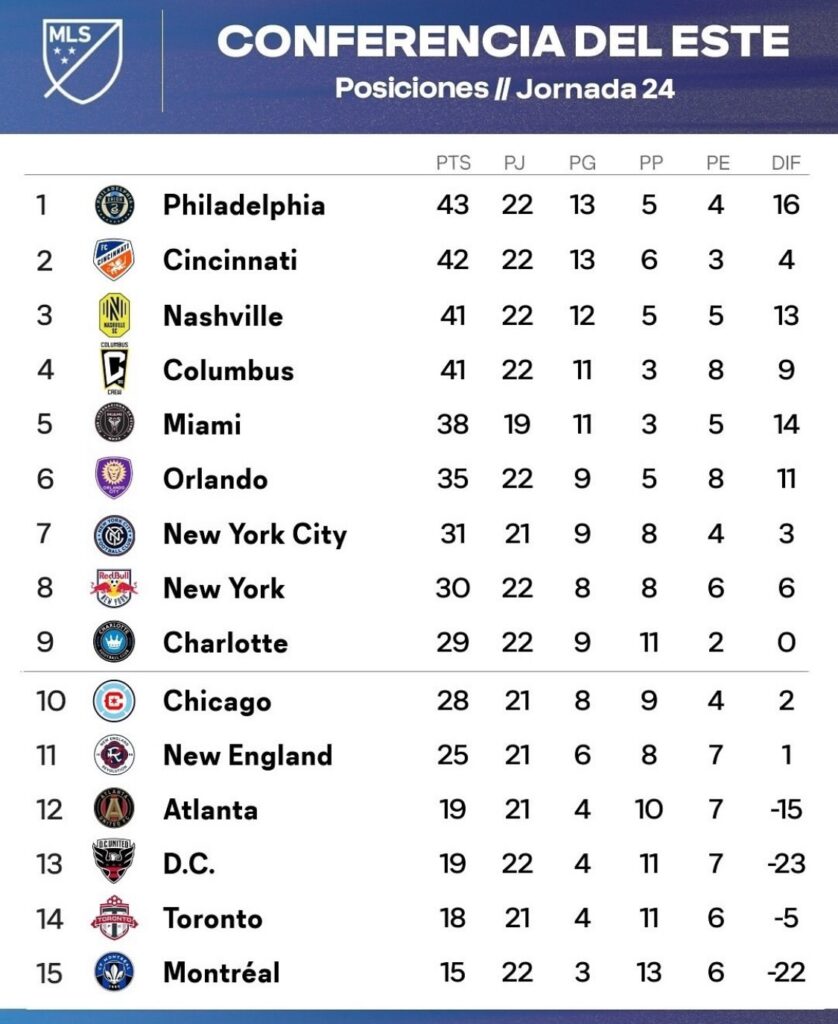Click the DIF column header
Viewport: 838px width, 1024px height.
click(x=786, y=163)
